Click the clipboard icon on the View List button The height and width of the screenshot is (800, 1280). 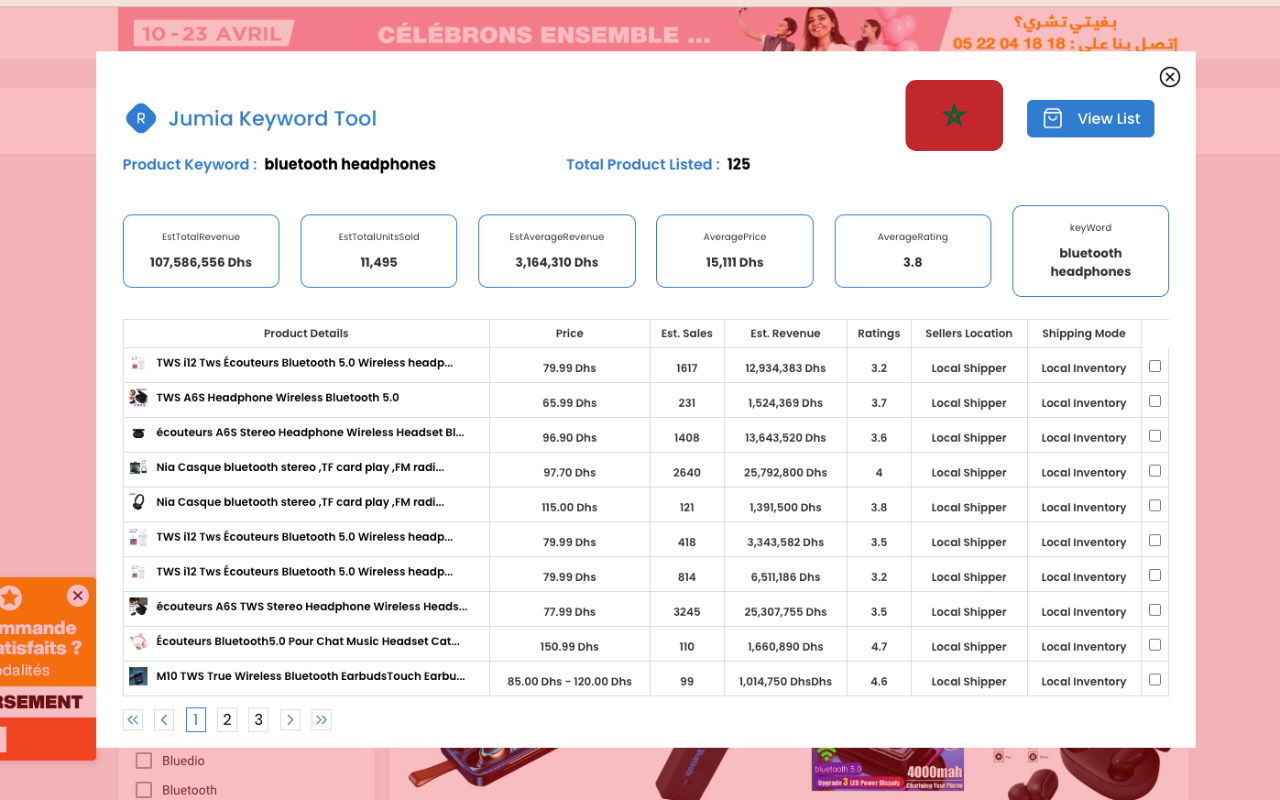click(x=1051, y=118)
